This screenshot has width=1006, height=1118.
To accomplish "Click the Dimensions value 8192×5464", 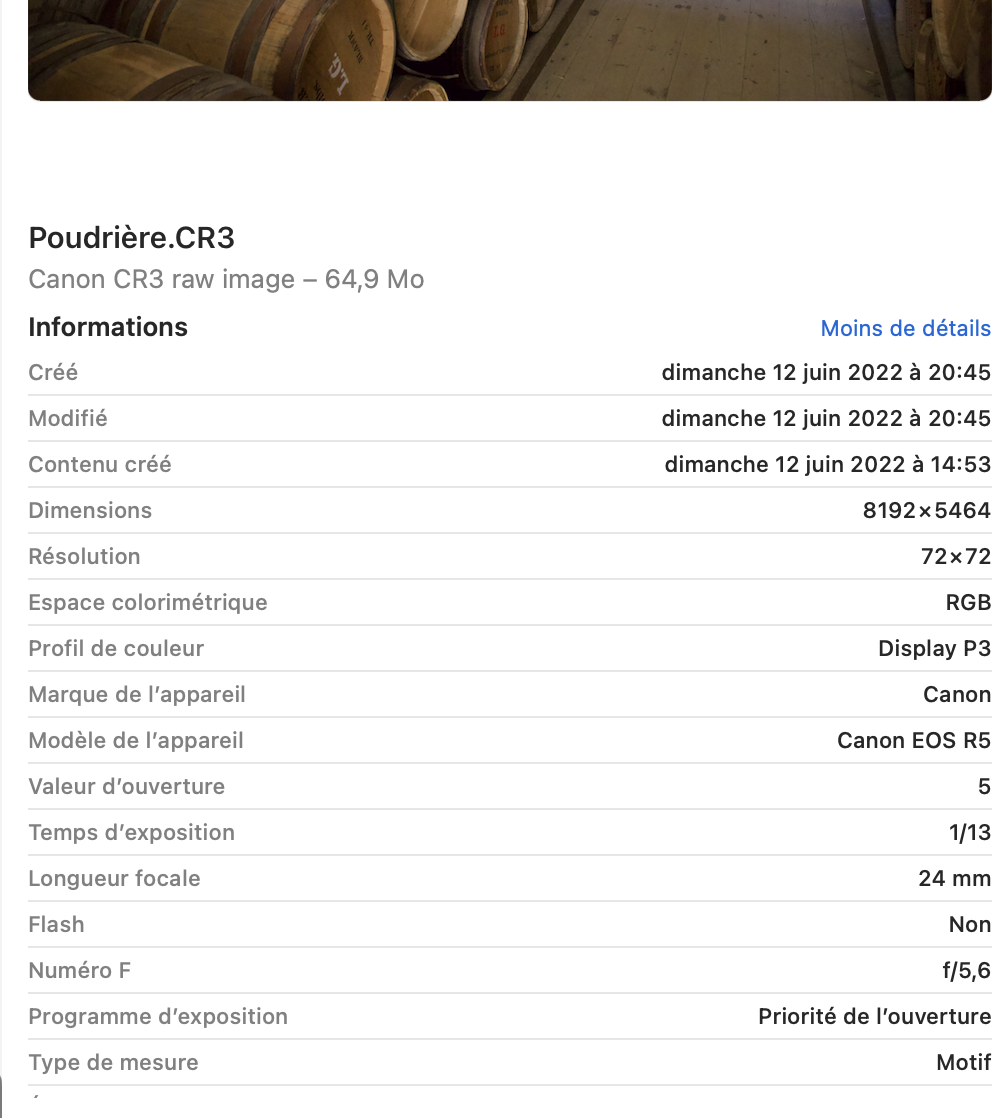I will click(x=926, y=511).
